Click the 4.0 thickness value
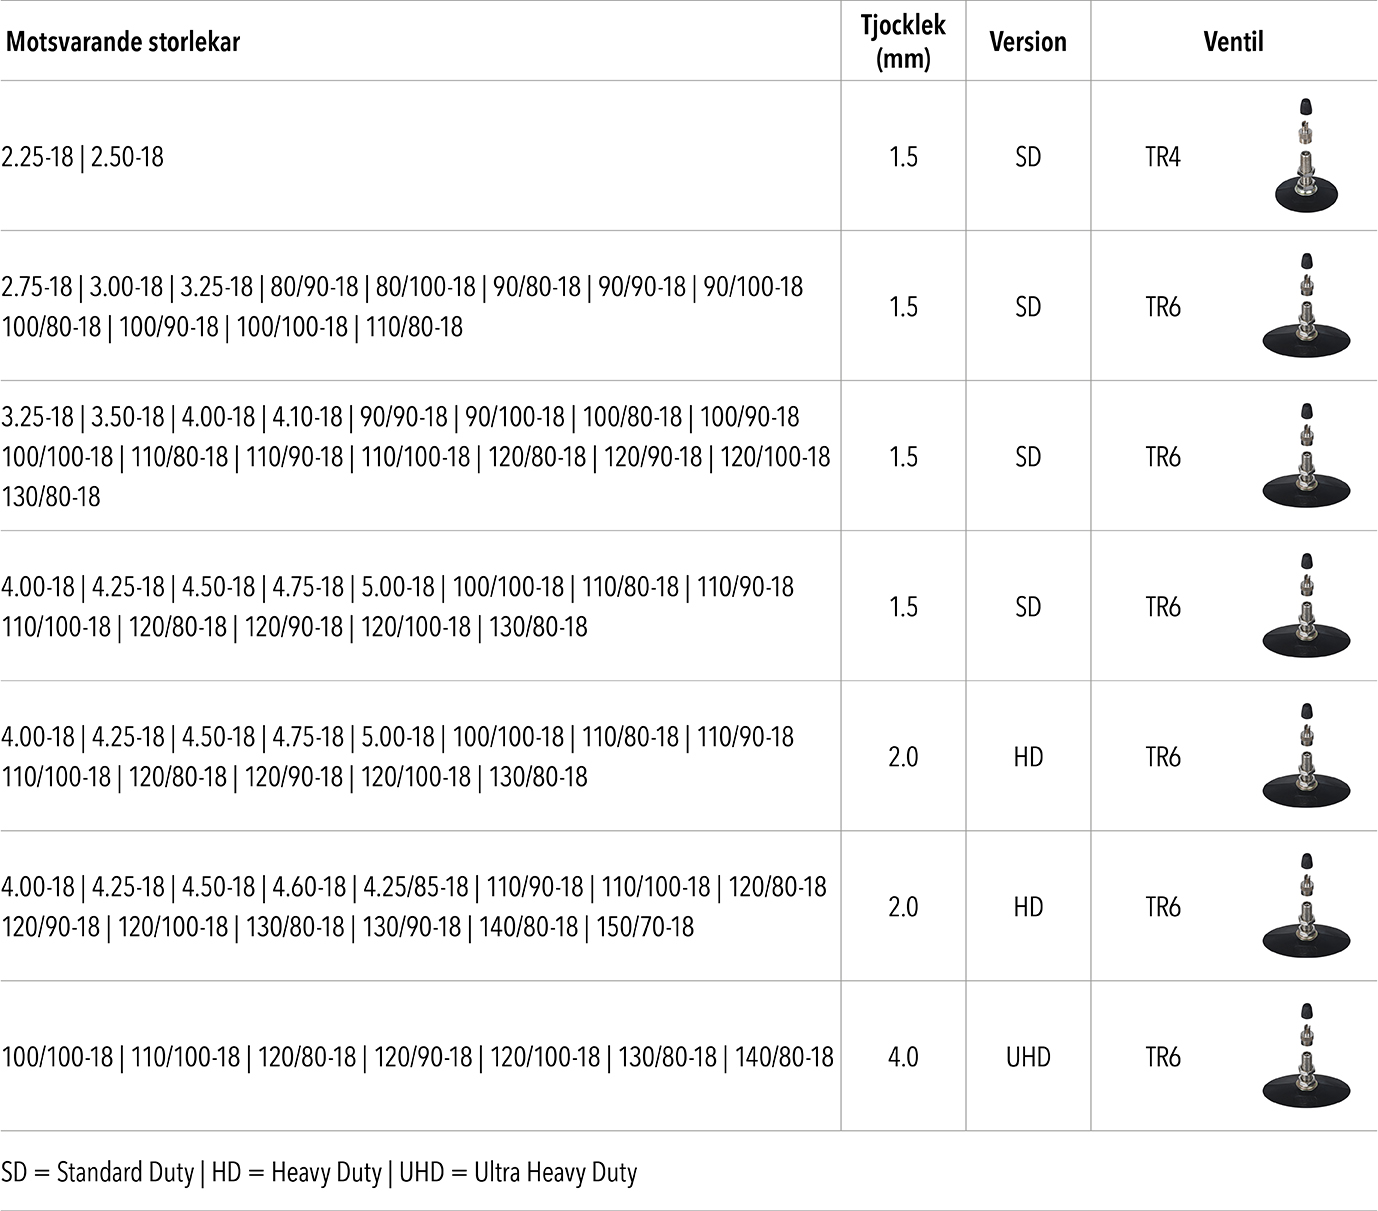Viewport: 1378px width, 1211px height. [903, 1057]
